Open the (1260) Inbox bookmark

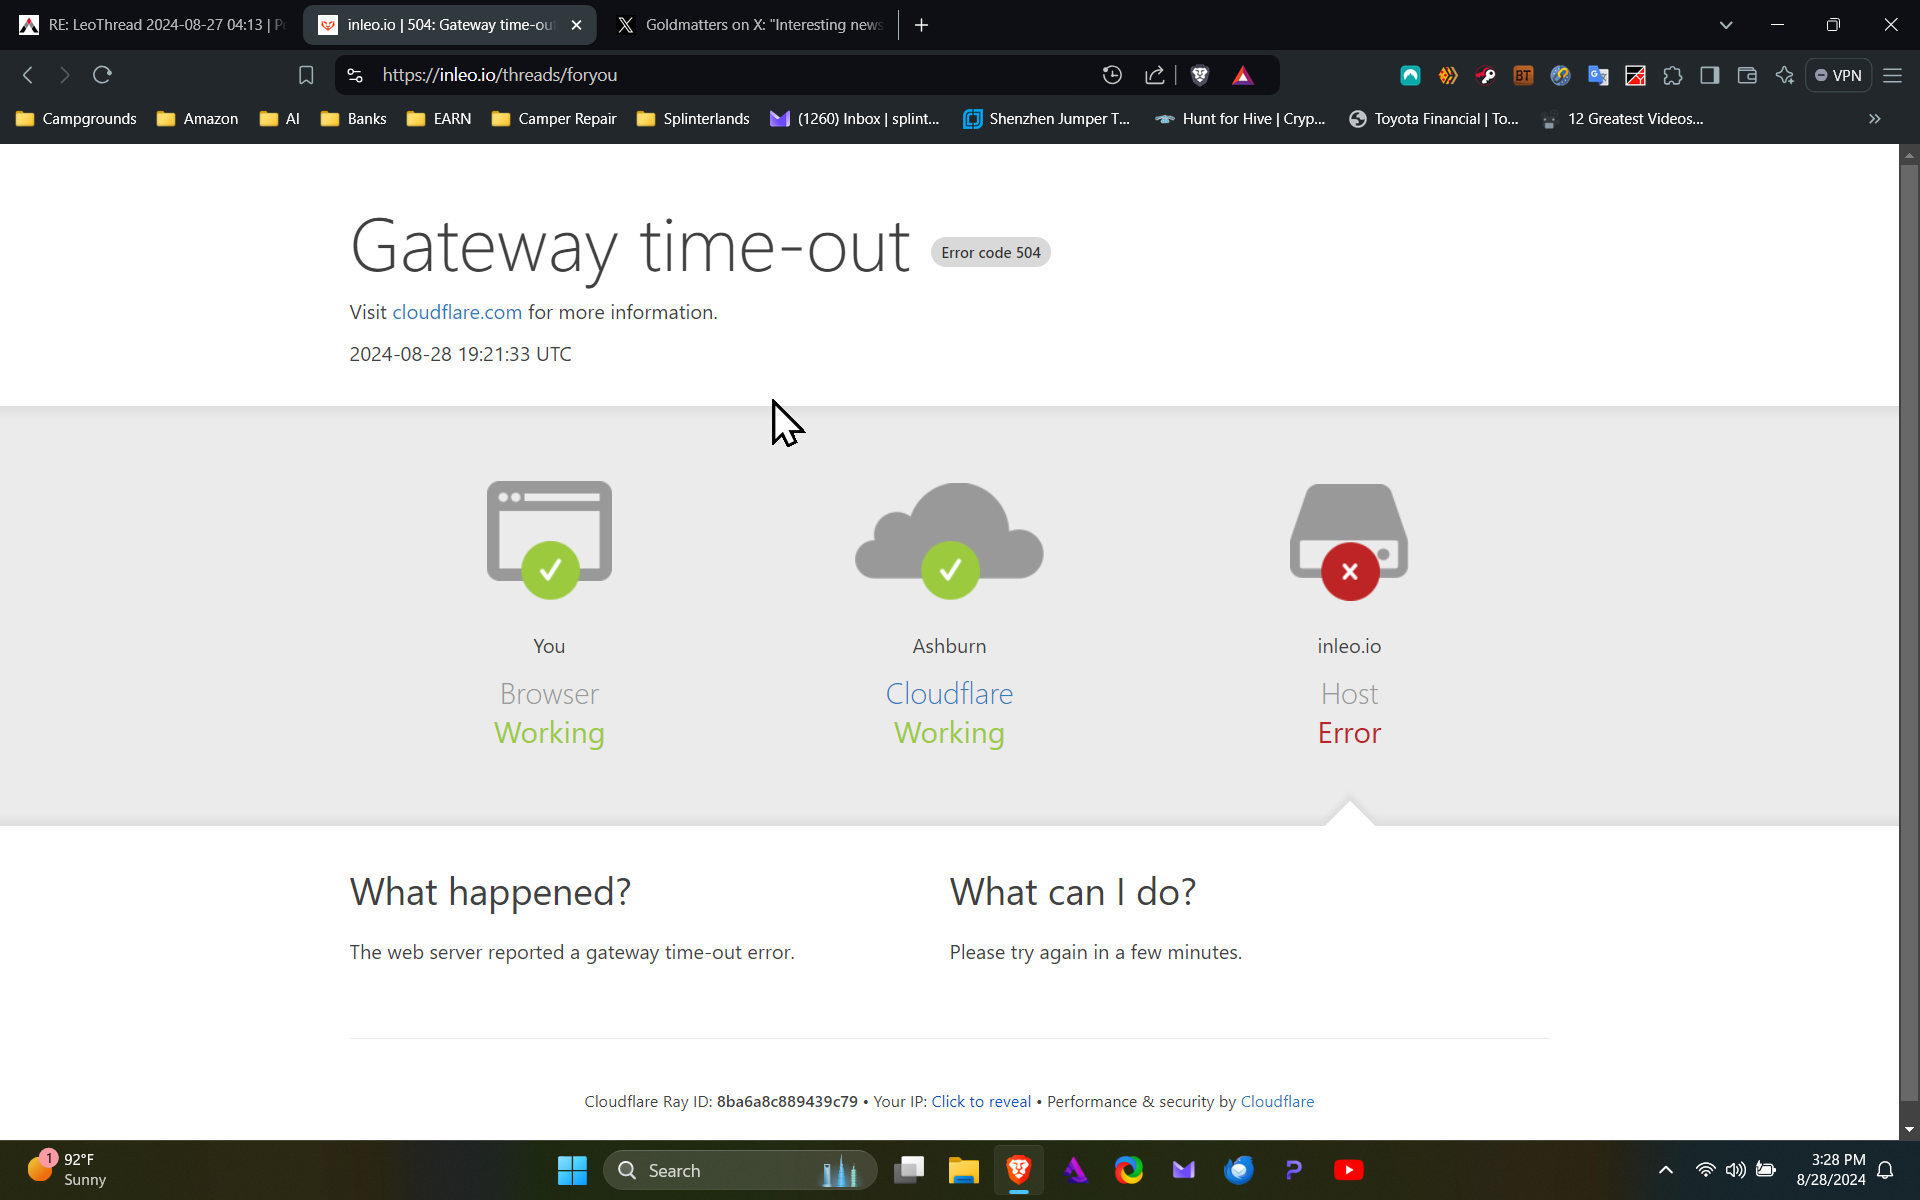click(x=855, y=118)
